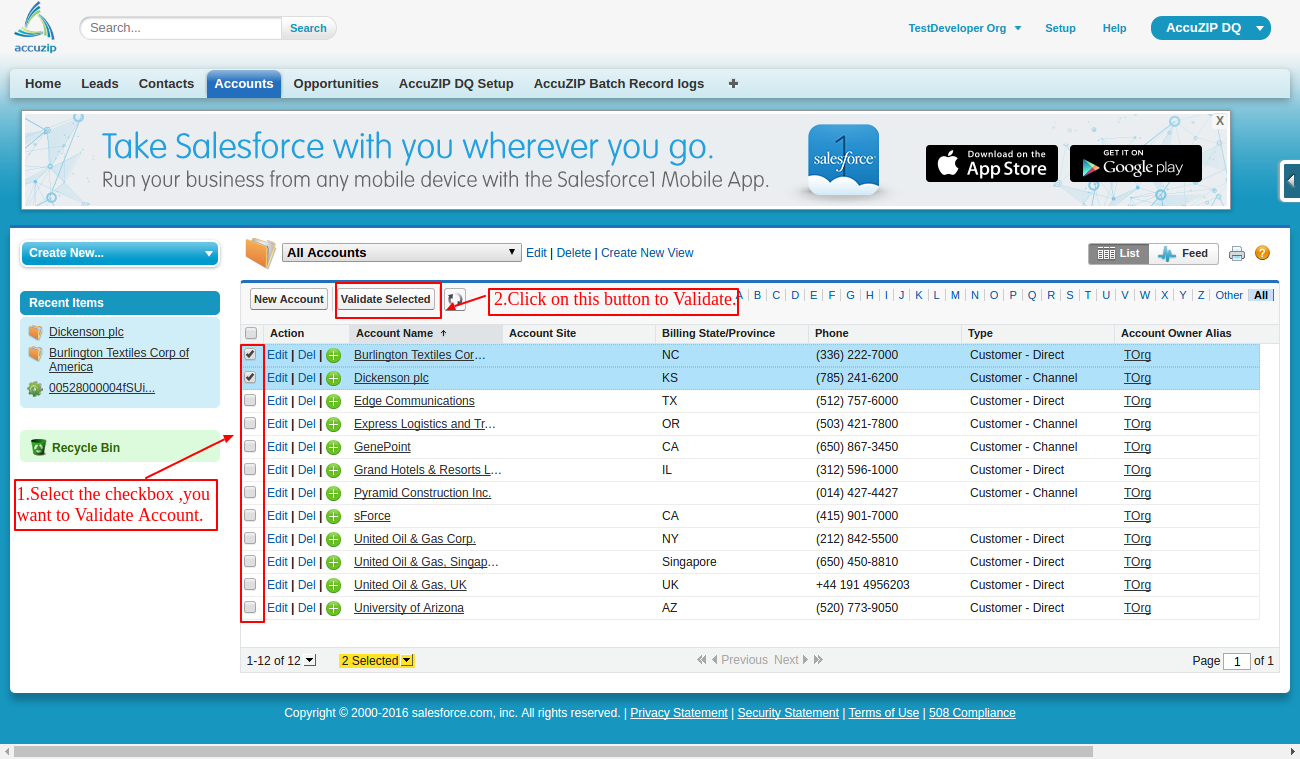Viewport: 1300px width, 759px height.
Task: Check the GenePoint row checkbox
Action: tap(250, 446)
